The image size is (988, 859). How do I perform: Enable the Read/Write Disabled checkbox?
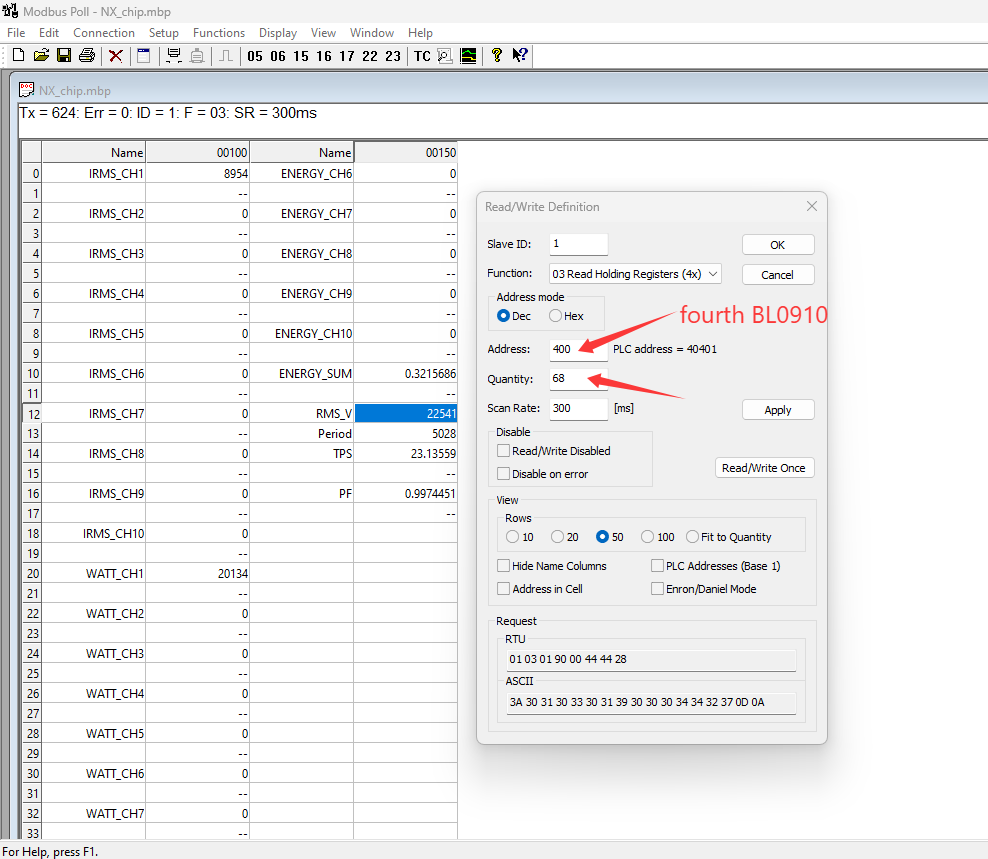click(x=504, y=451)
